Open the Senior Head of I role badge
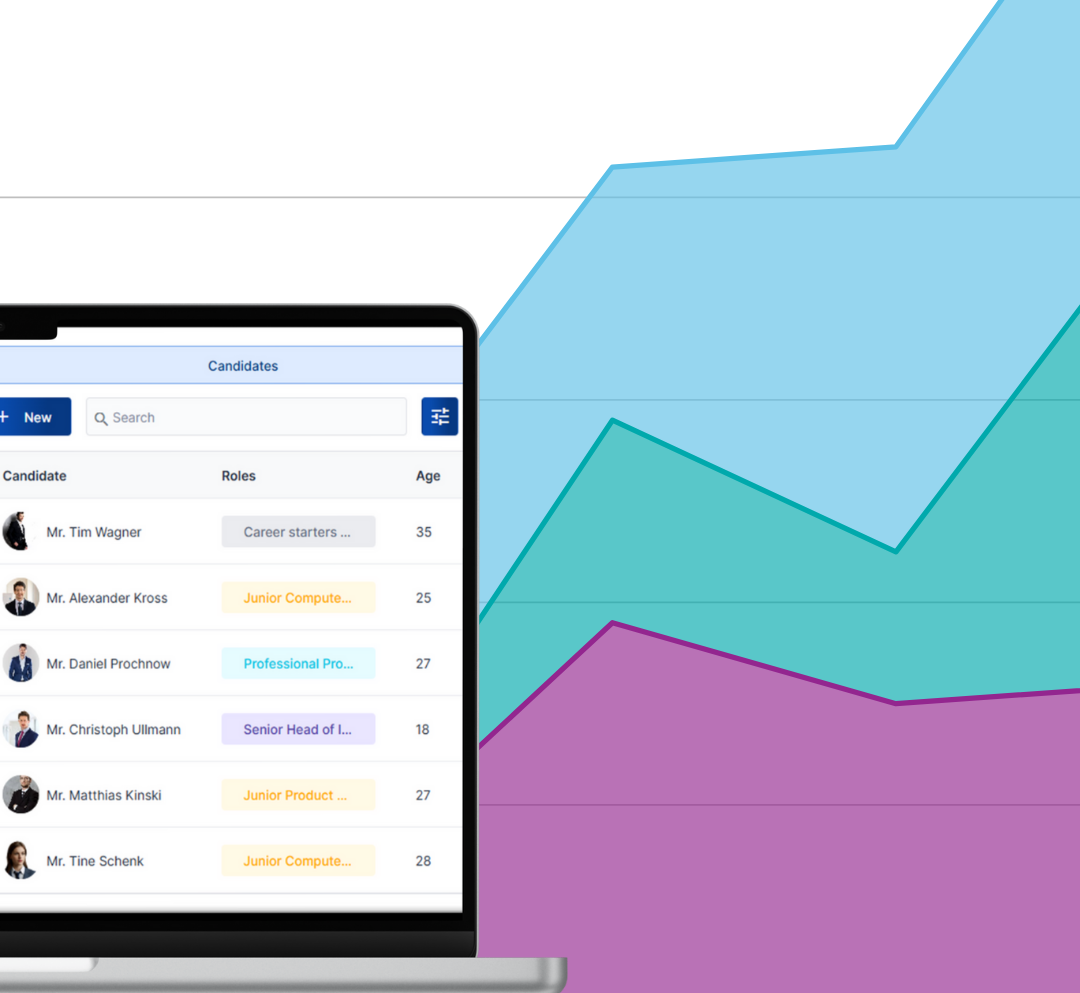1080x993 pixels. pyautogui.click(x=298, y=729)
